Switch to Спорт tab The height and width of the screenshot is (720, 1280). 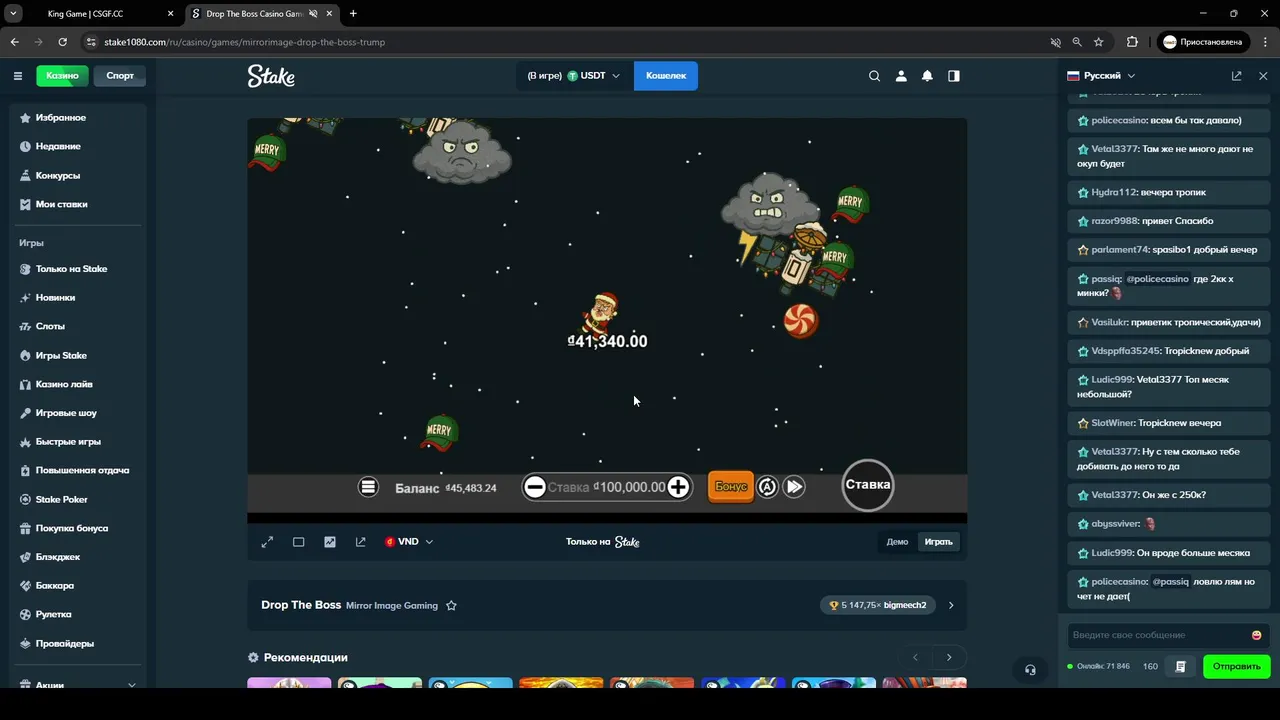(120, 76)
